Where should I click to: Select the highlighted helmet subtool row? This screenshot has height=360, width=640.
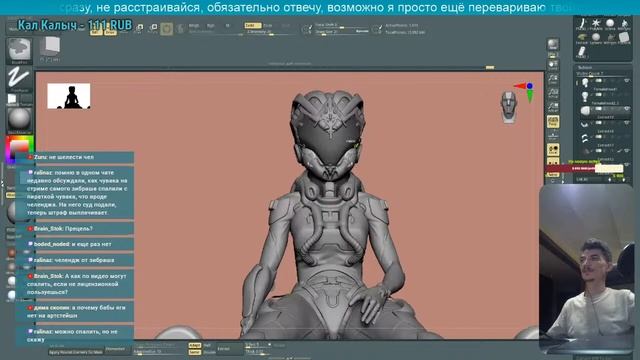point(606,111)
